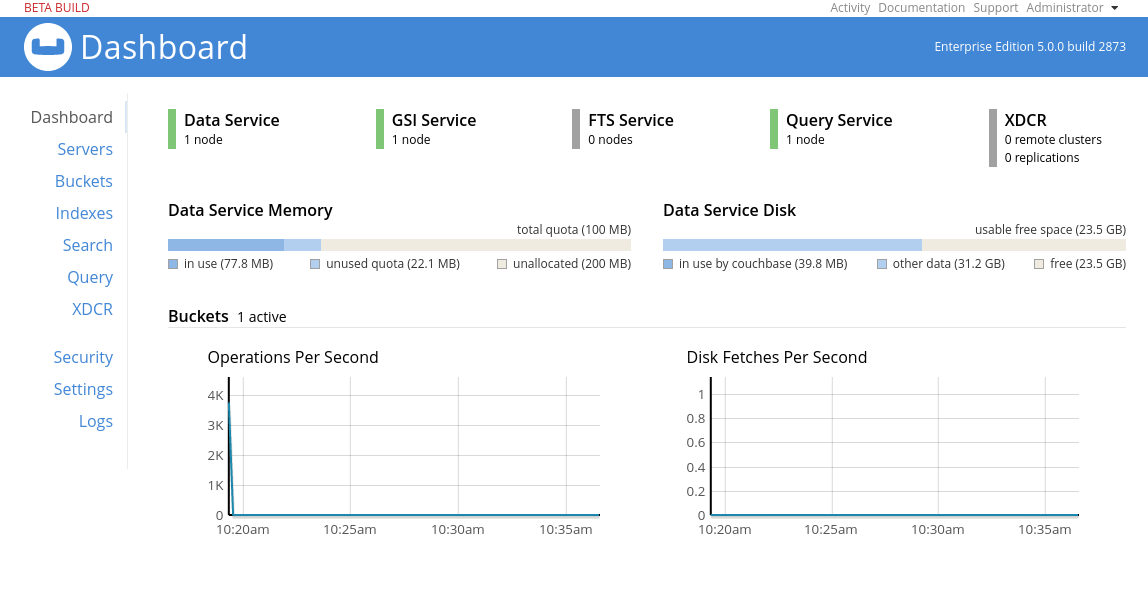
Task: Click the Activity link in header
Action: click(850, 8)
